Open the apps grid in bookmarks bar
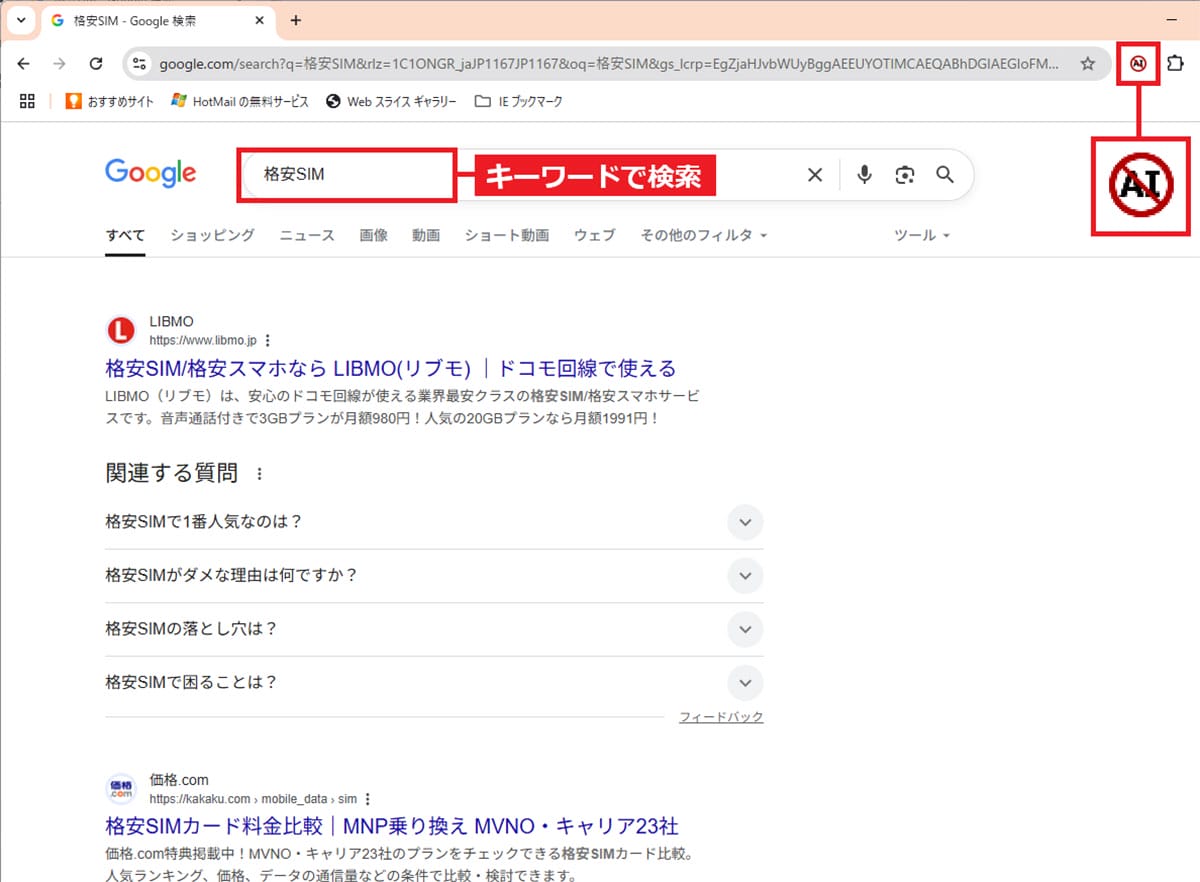The height and width of the screenshot is (882, 1200). 27,101
